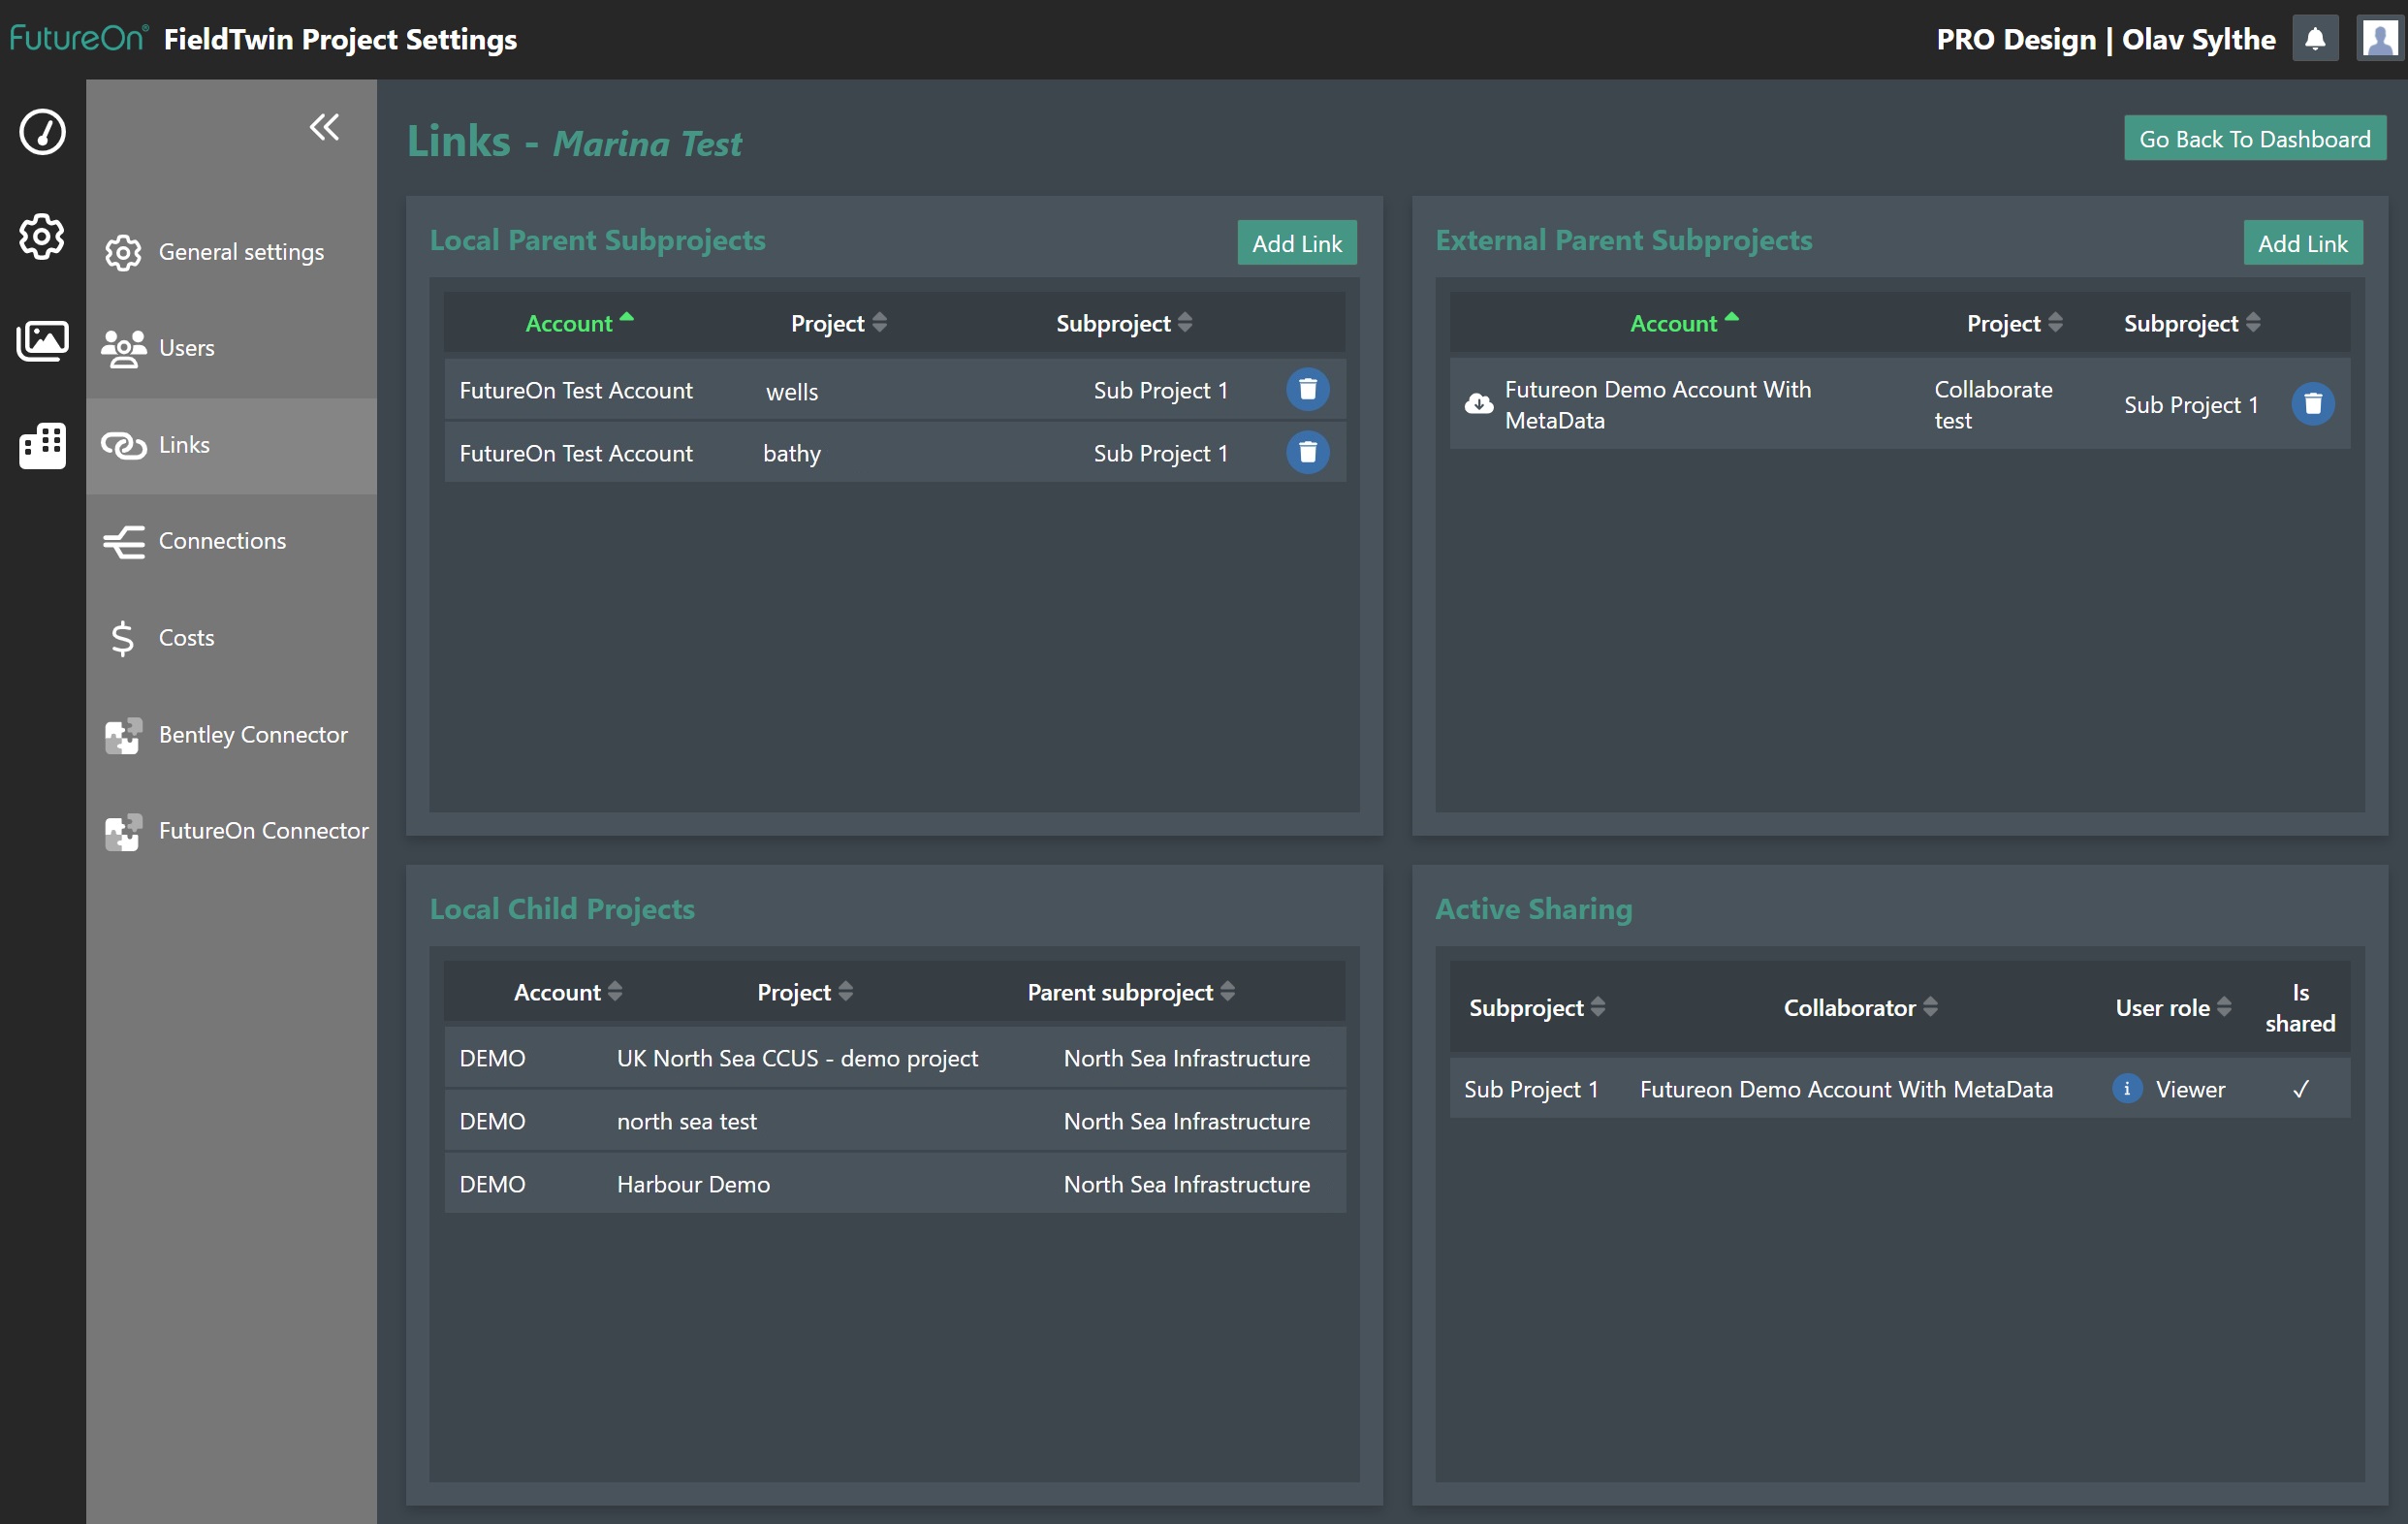This screenshot has width=2408, height=1524.
Task: Collapse the sidebar with double chevron
Action: 324,127
